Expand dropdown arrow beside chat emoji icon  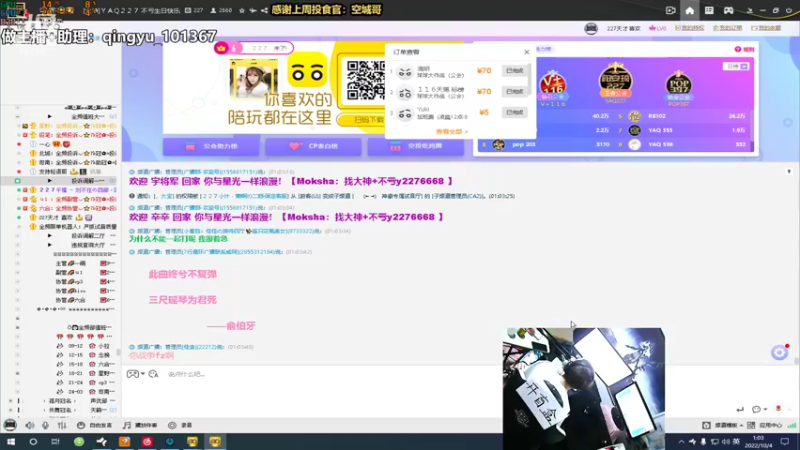143,374
